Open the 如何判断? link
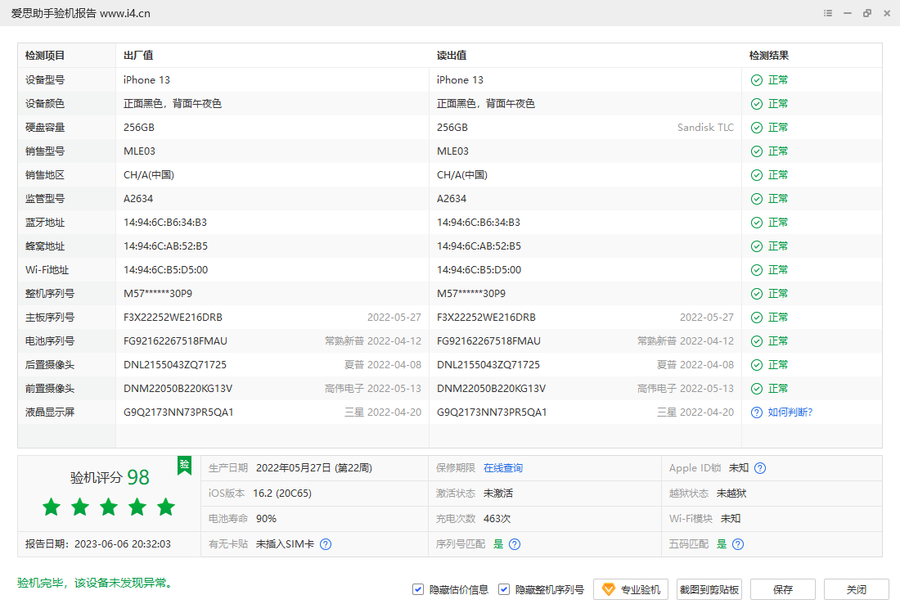The image size is (900, 613). point(790,412)
